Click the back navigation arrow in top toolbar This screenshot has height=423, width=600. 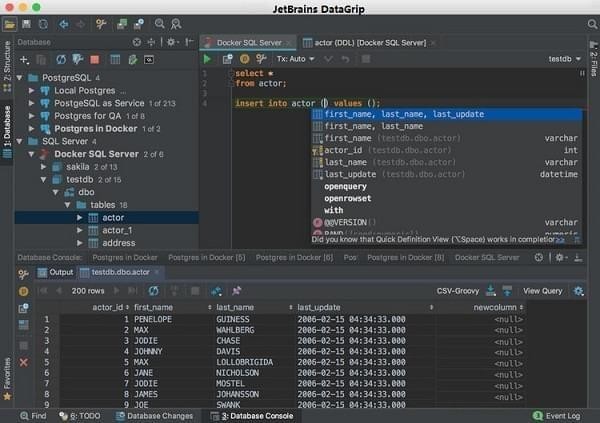point(65,23)
